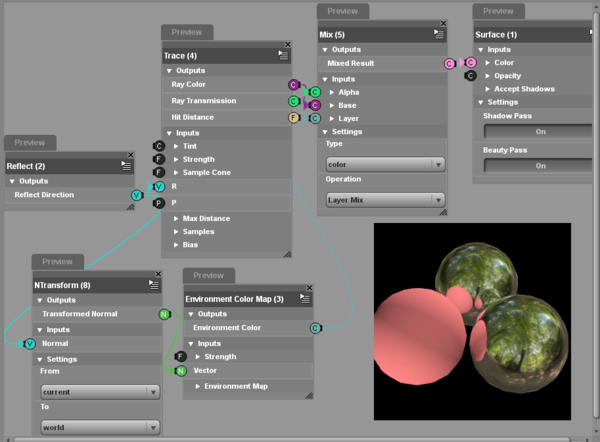Open the NTransform From current dropdown
Screen dimensions: 600x442
tap(100, 392)
